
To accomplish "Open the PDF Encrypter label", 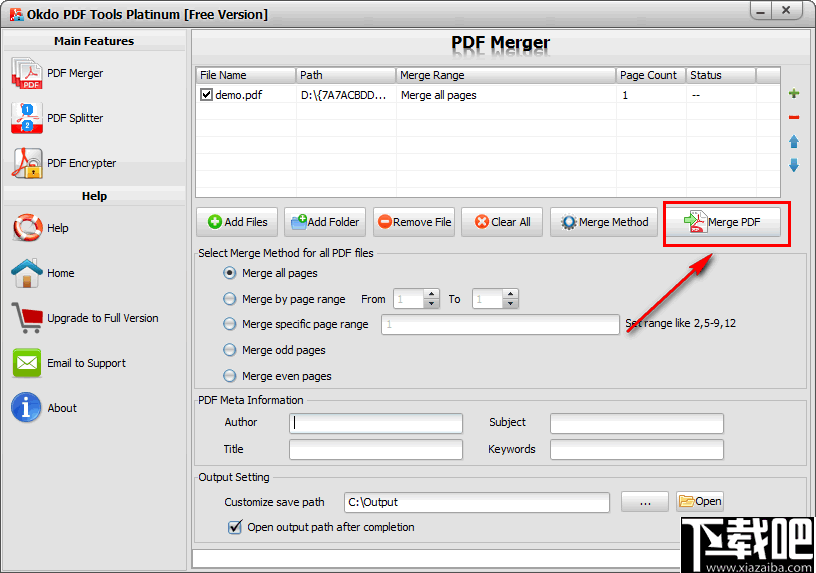I will pos(81,163).
